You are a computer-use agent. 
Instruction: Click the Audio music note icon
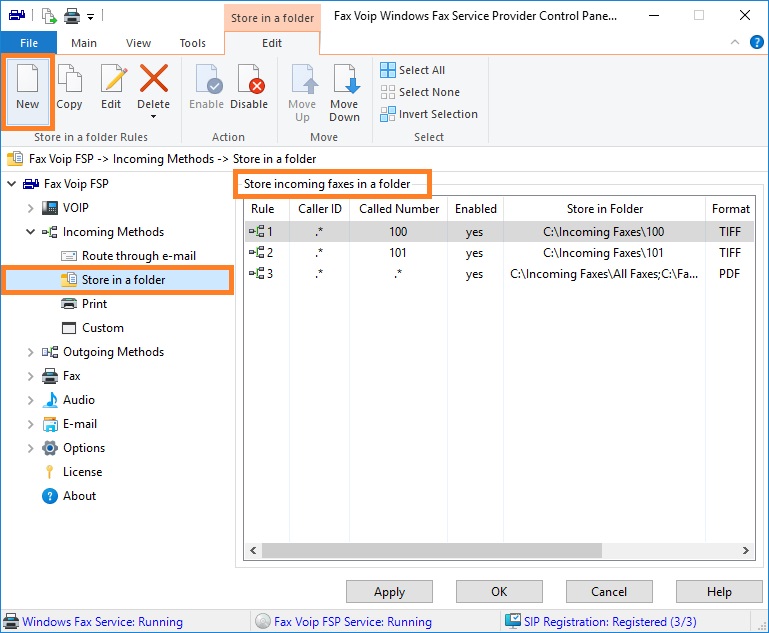(50, 400)
